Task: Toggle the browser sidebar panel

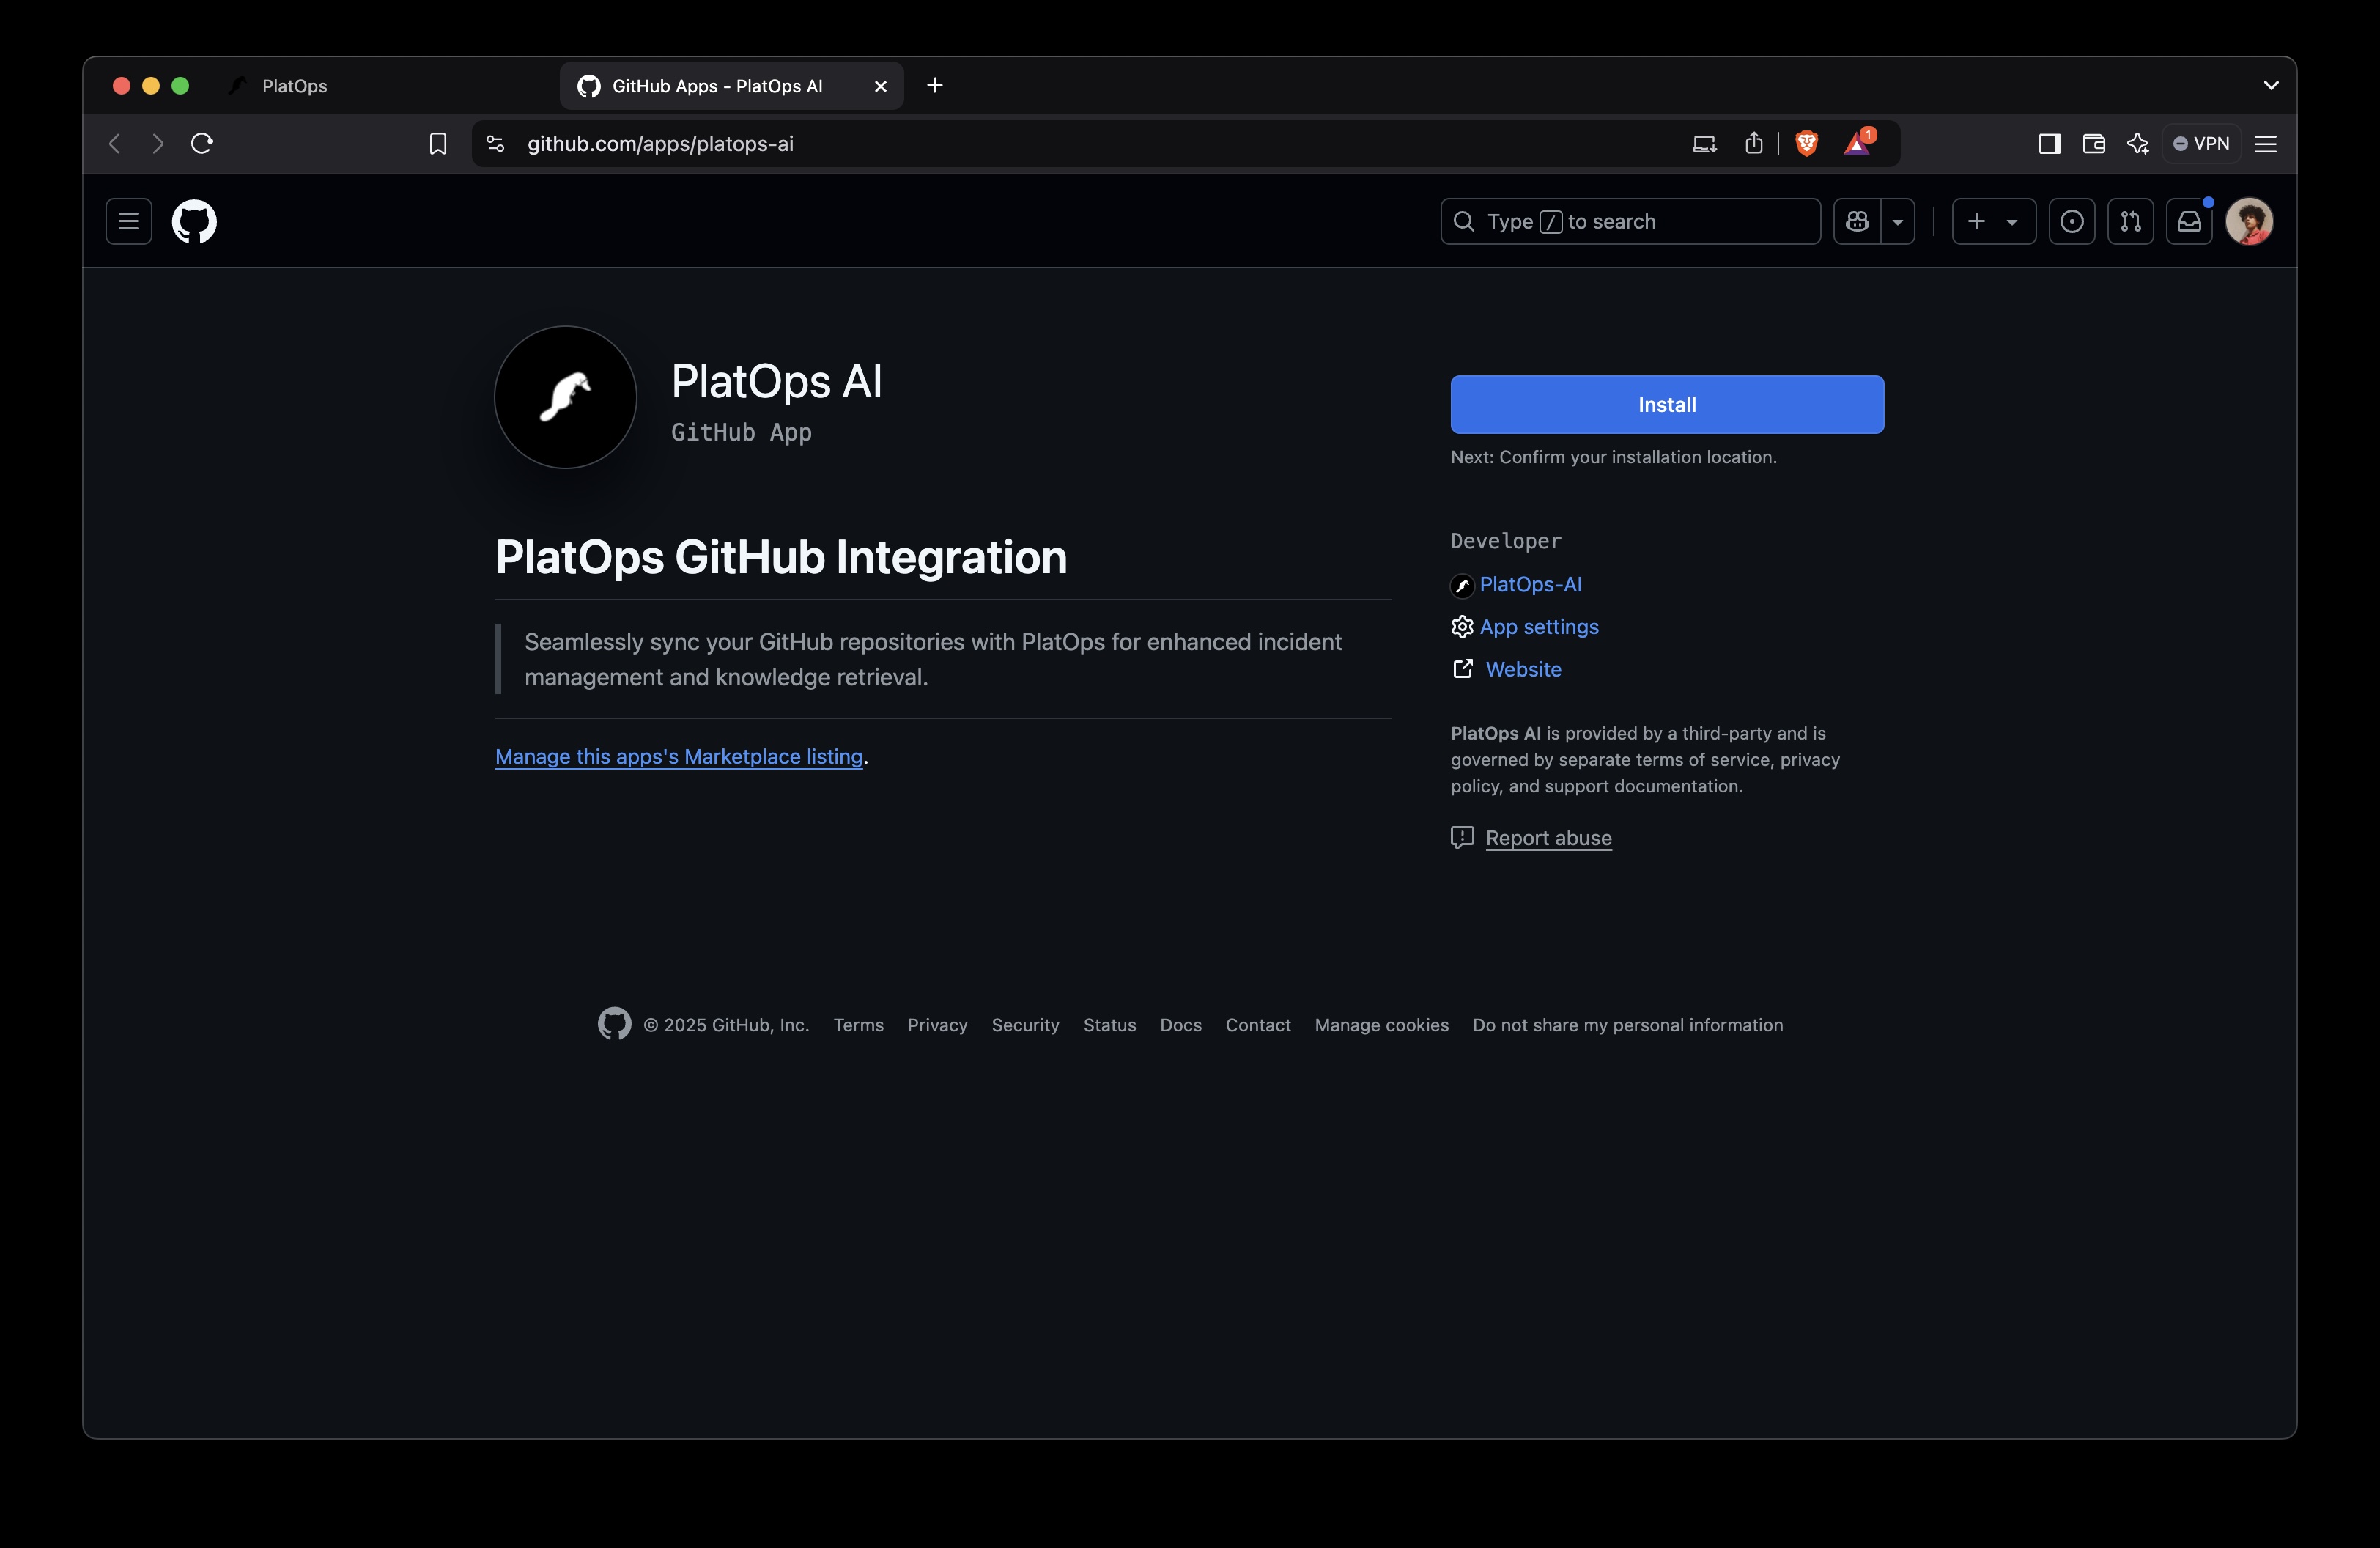Action: click(2049, 144)
